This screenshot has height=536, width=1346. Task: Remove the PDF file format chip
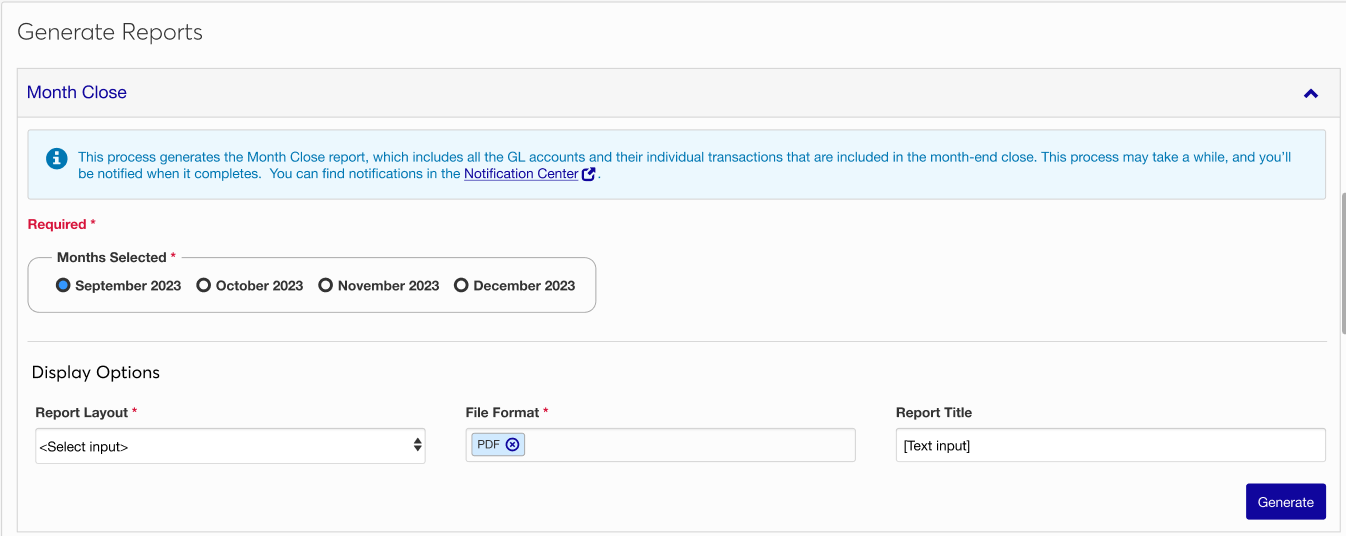512,445
